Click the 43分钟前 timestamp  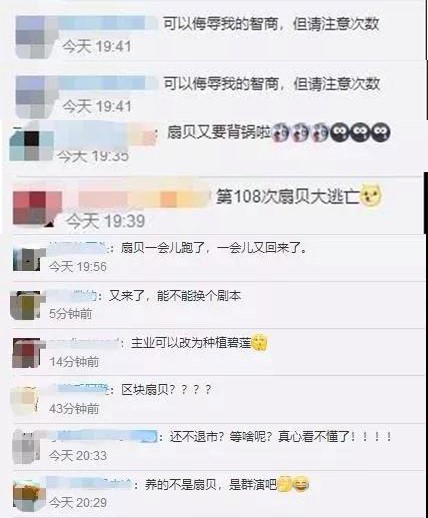coord(74,409)
